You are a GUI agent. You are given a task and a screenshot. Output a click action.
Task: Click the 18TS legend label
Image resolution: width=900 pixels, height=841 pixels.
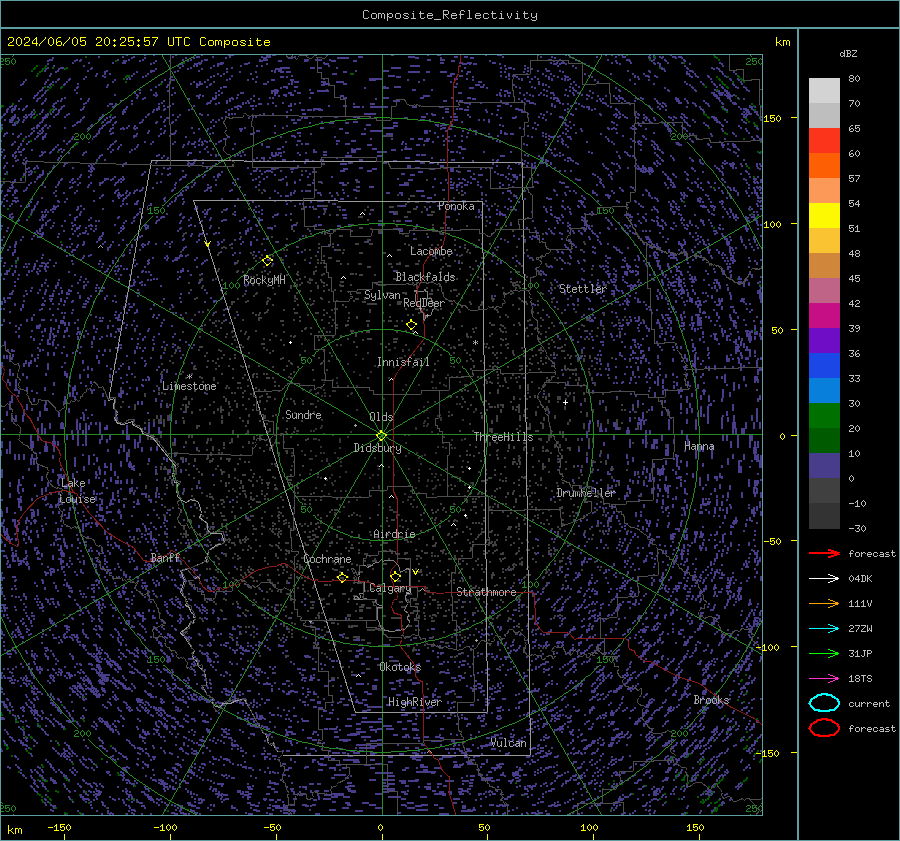(860, 679)
